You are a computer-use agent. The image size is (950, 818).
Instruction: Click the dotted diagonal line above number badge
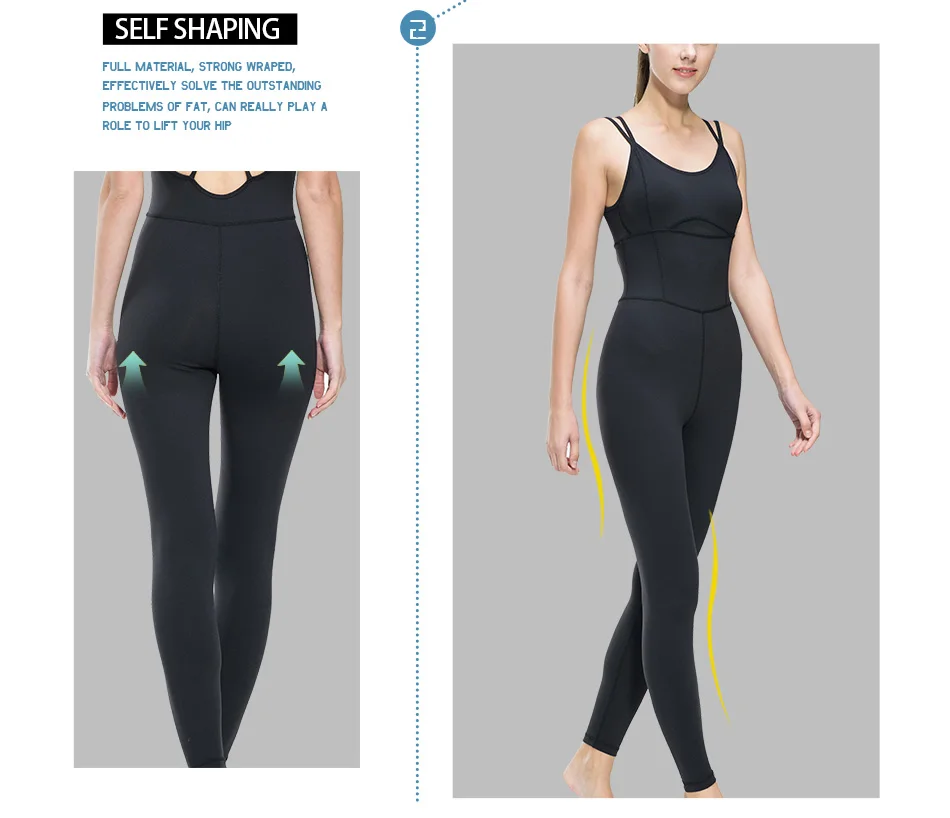pos(451,8)
